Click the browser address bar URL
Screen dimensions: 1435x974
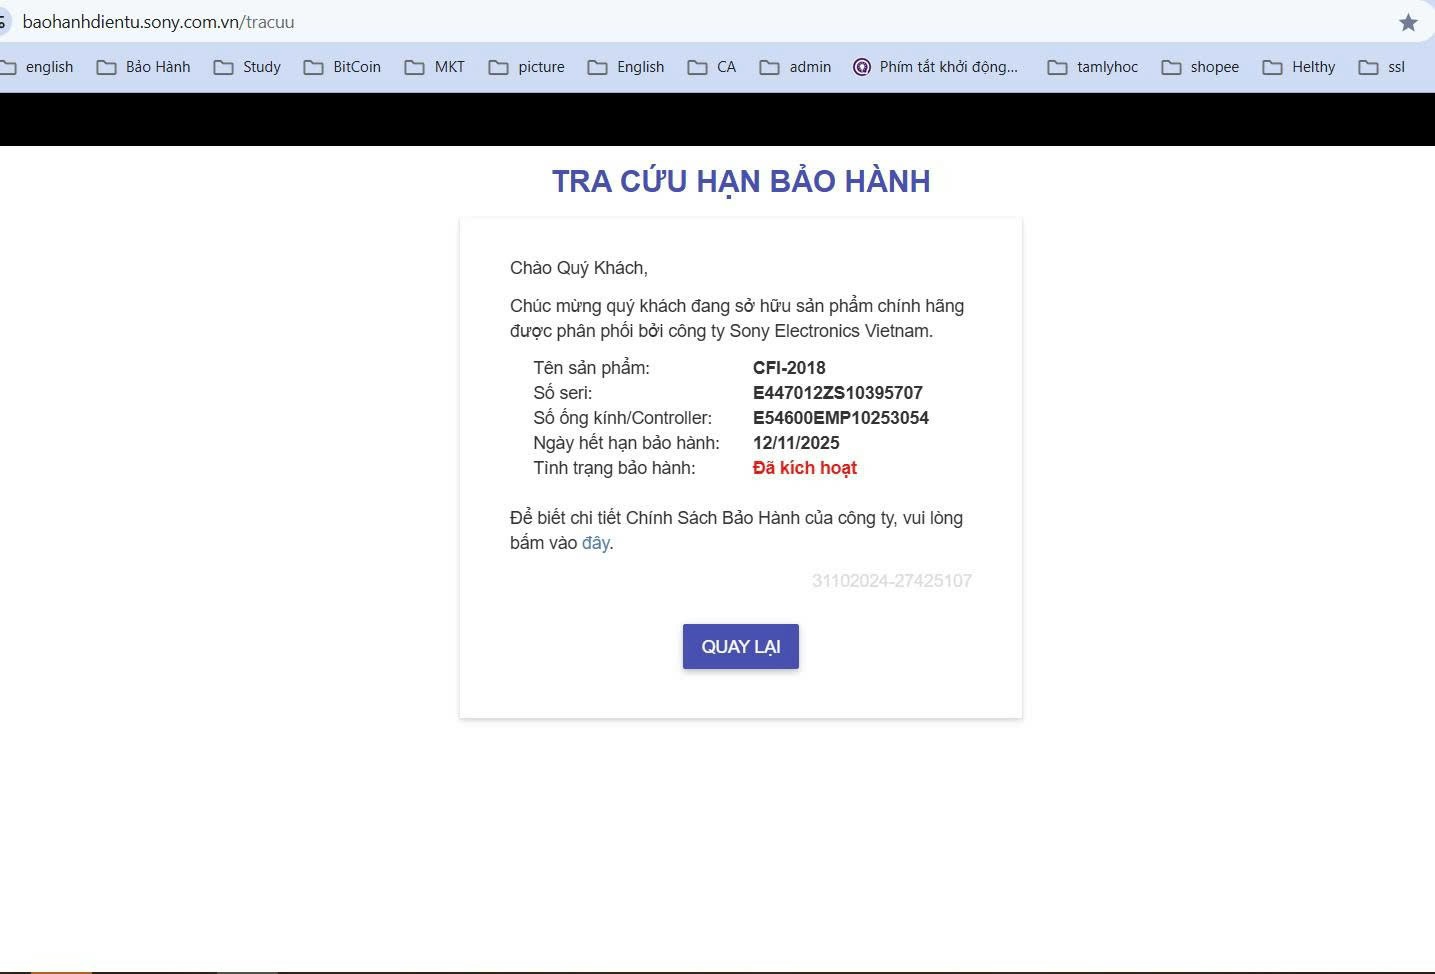click(x=158, y=22)
